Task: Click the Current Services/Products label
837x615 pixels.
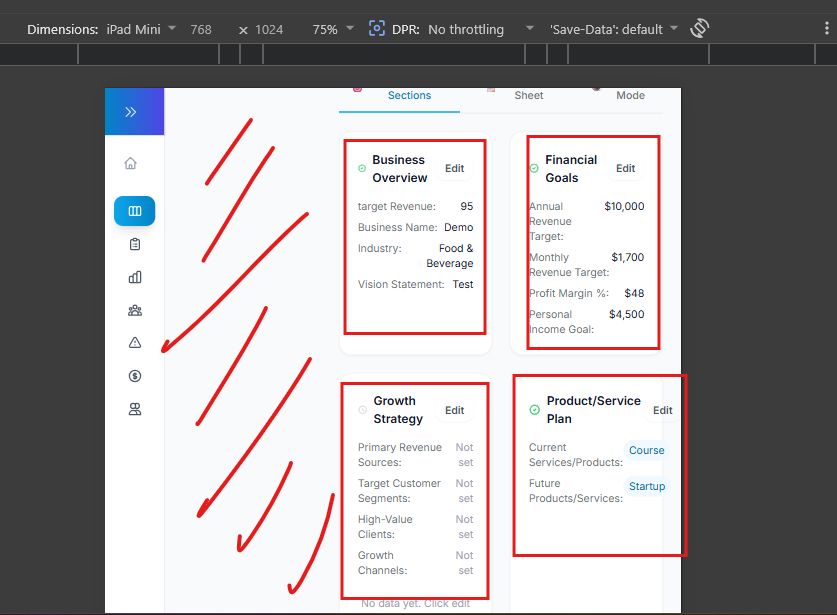Action: click(x=575, y=455)
